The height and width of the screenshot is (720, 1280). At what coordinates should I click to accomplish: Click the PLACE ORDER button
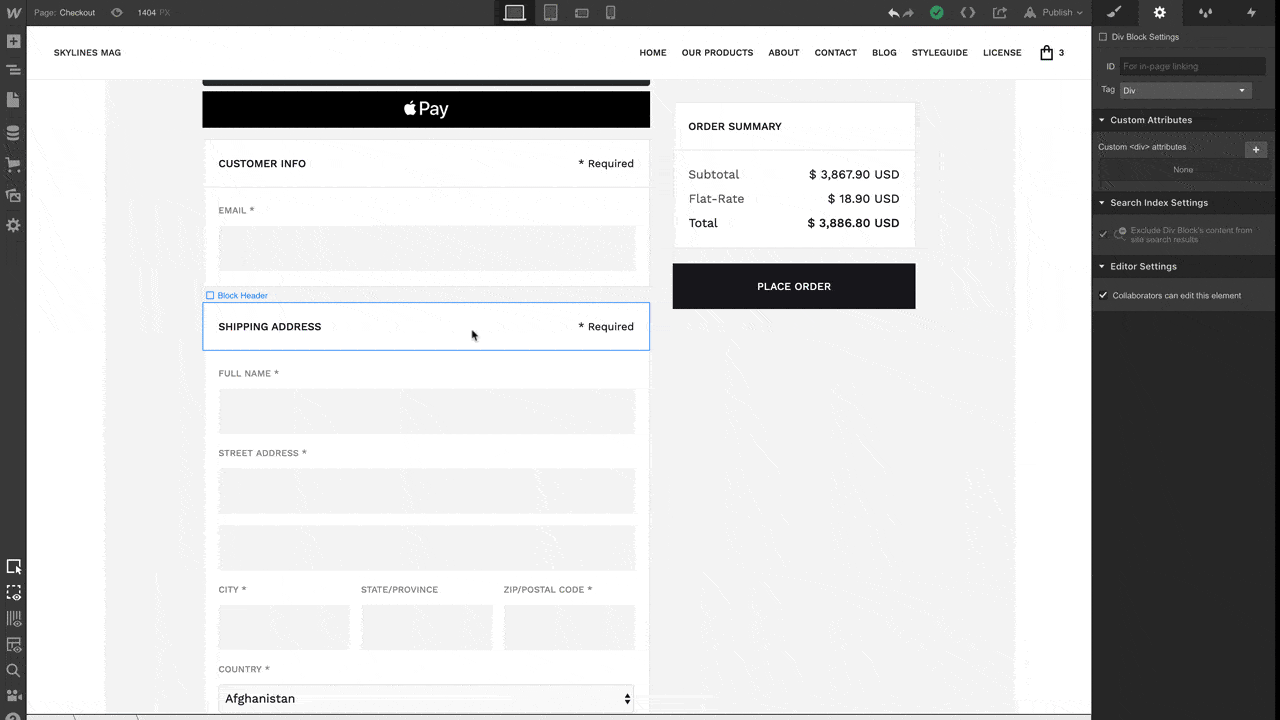click(x=794, y=286)
